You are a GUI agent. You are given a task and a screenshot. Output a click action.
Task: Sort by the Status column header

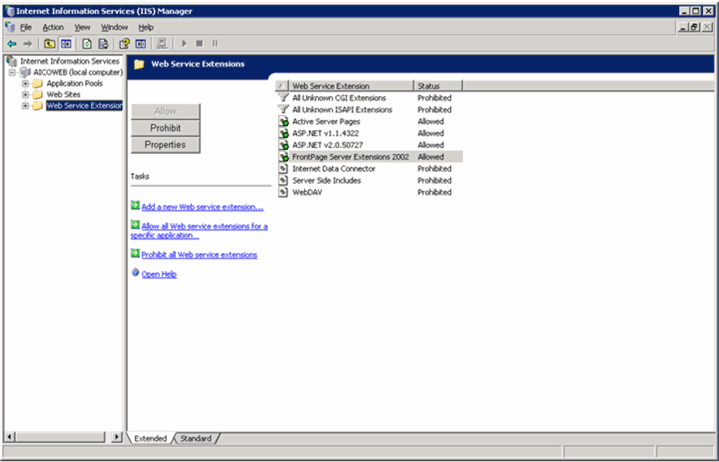[x=438, y=86]
